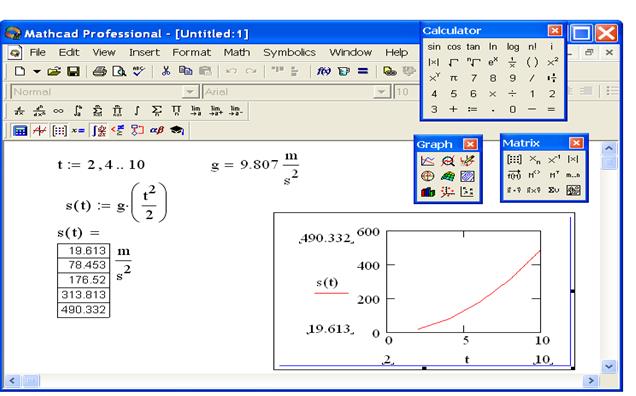
Task: Toggle the Boolean toolbar button
Action: 118,131
